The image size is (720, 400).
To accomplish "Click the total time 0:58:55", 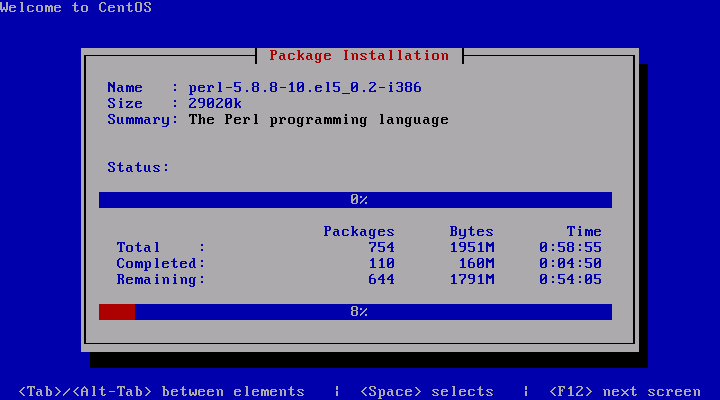I will (x=570, y=248).
